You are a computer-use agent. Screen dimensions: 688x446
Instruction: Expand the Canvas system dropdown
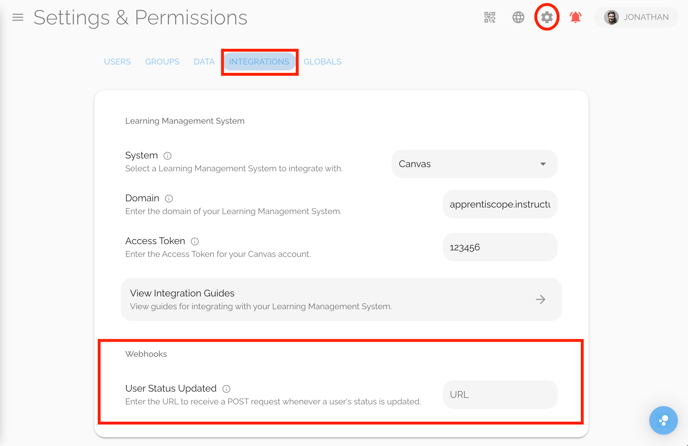click(474, 164)
